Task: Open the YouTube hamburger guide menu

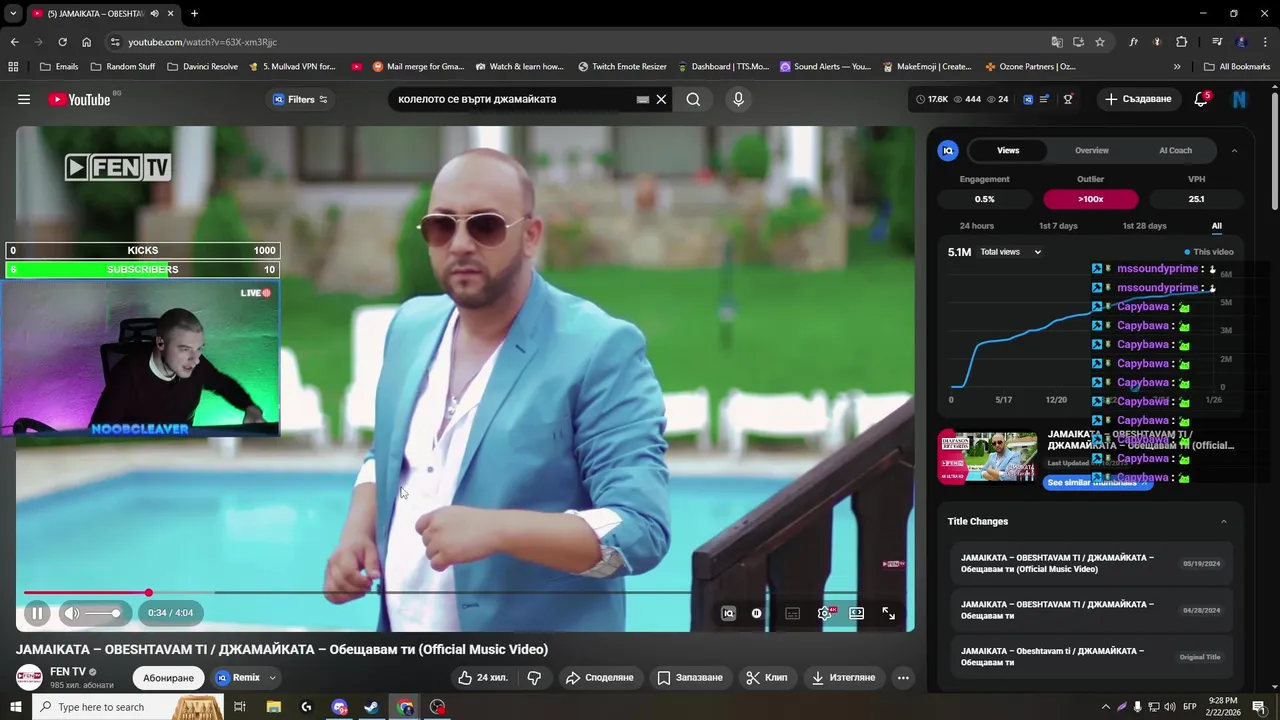Action: 24,99
